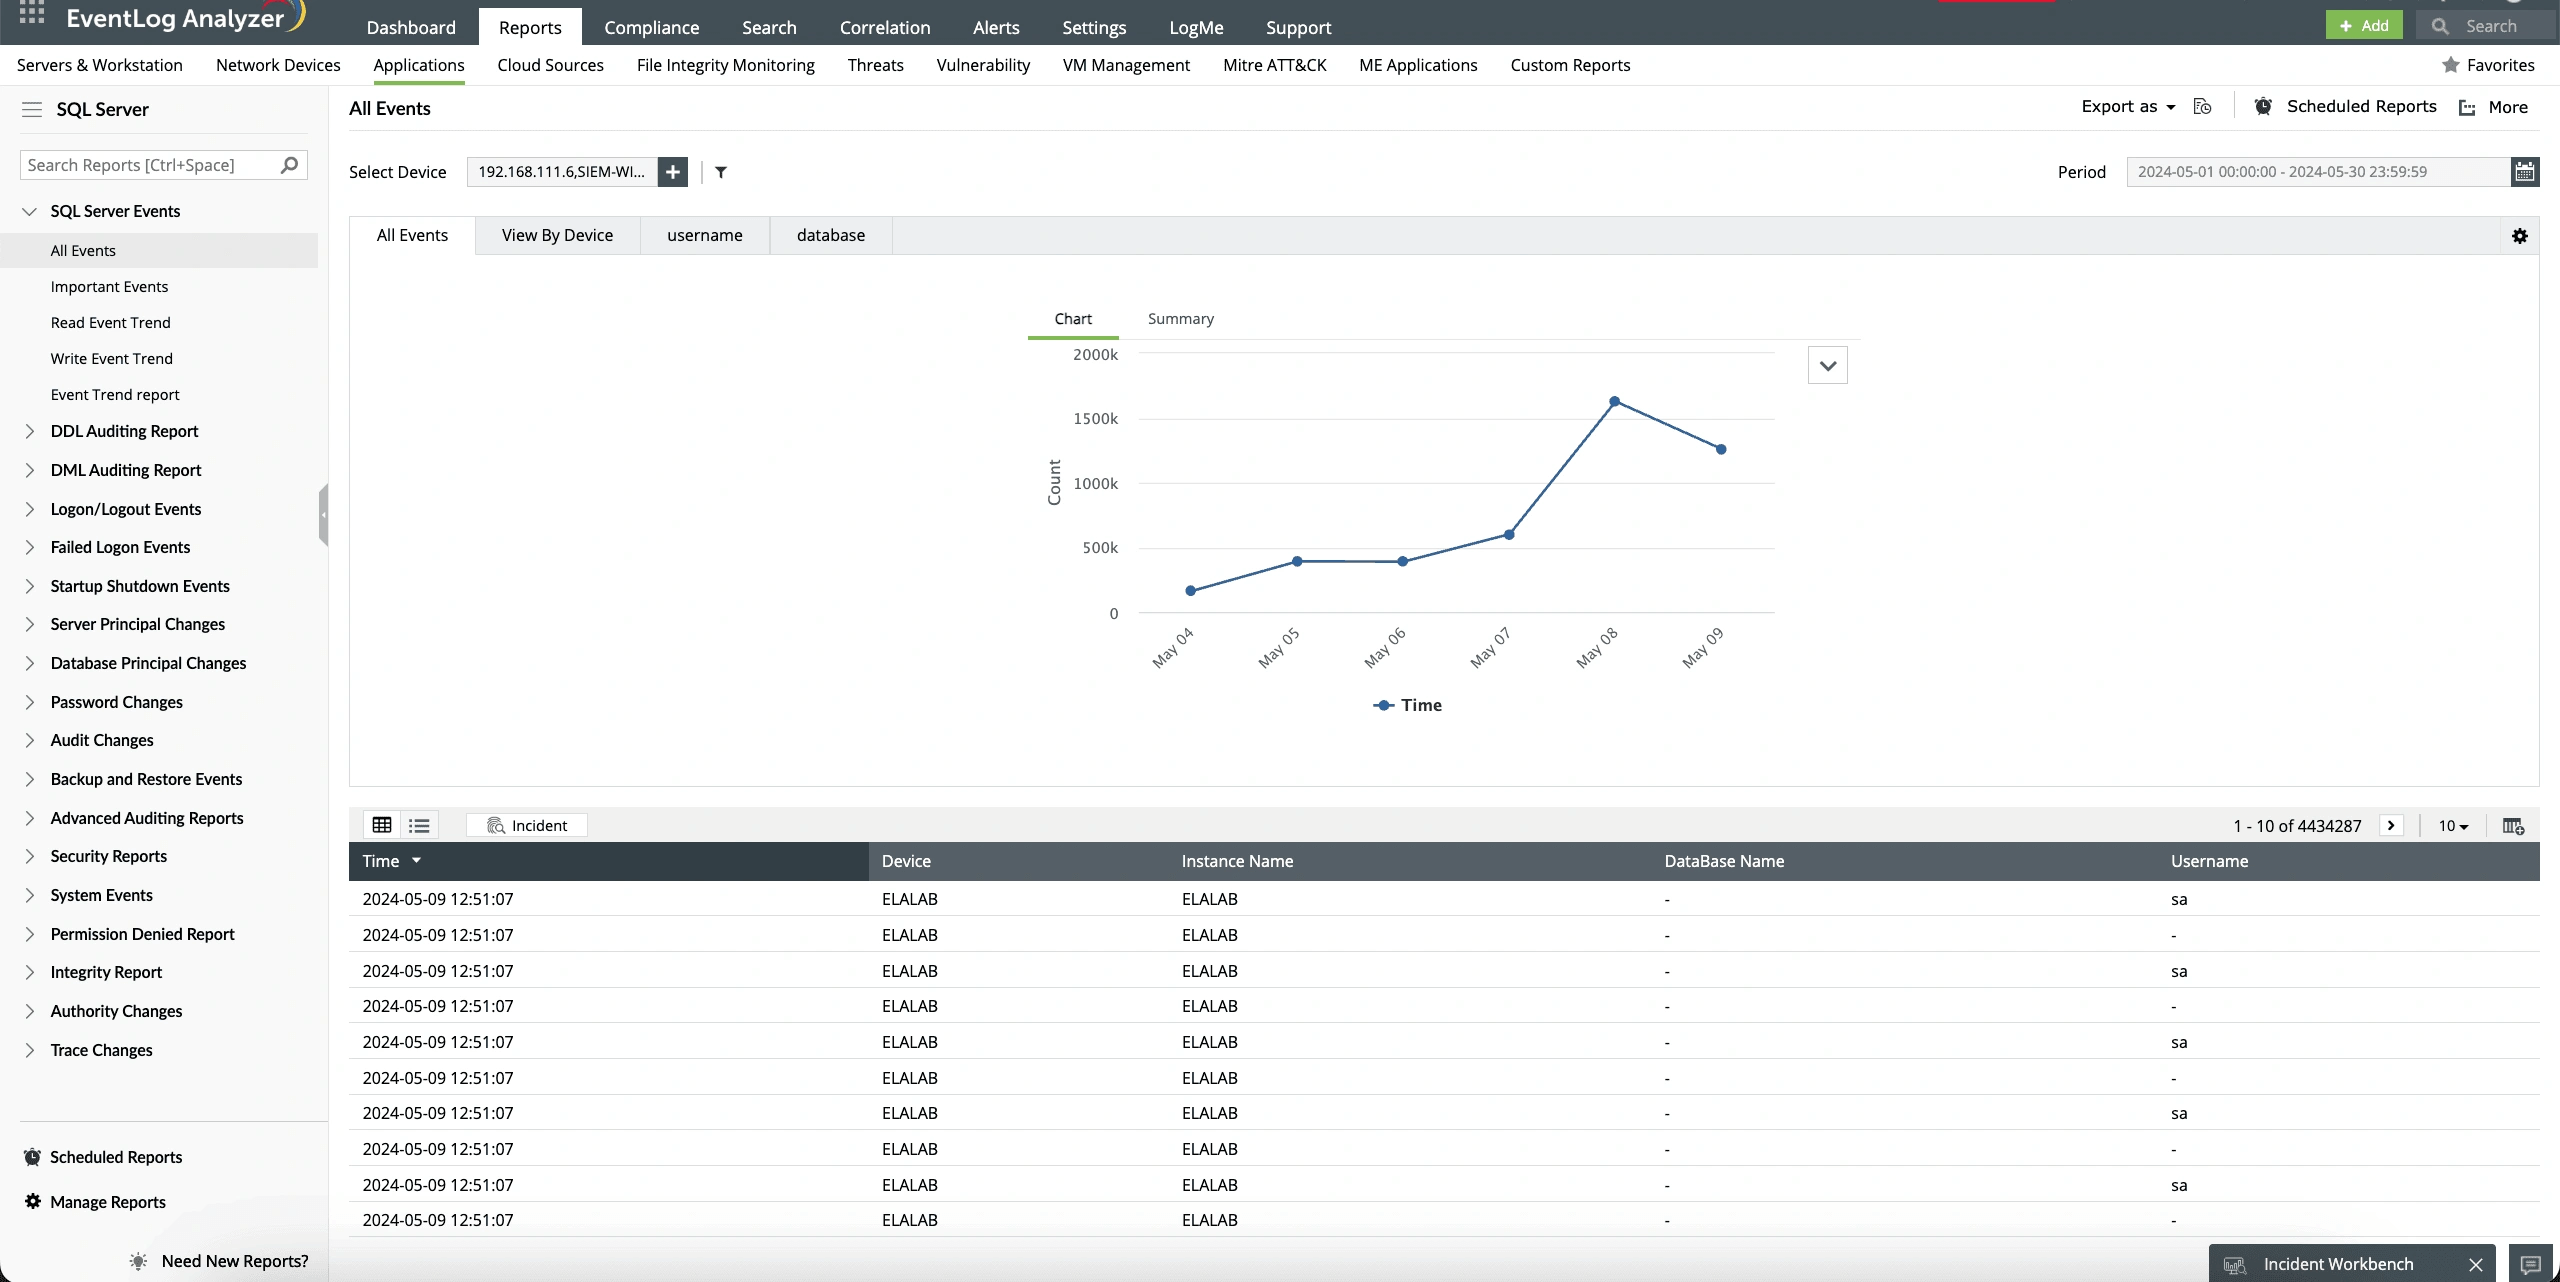Expand the DDL Auditing Report group

[30, 431]
